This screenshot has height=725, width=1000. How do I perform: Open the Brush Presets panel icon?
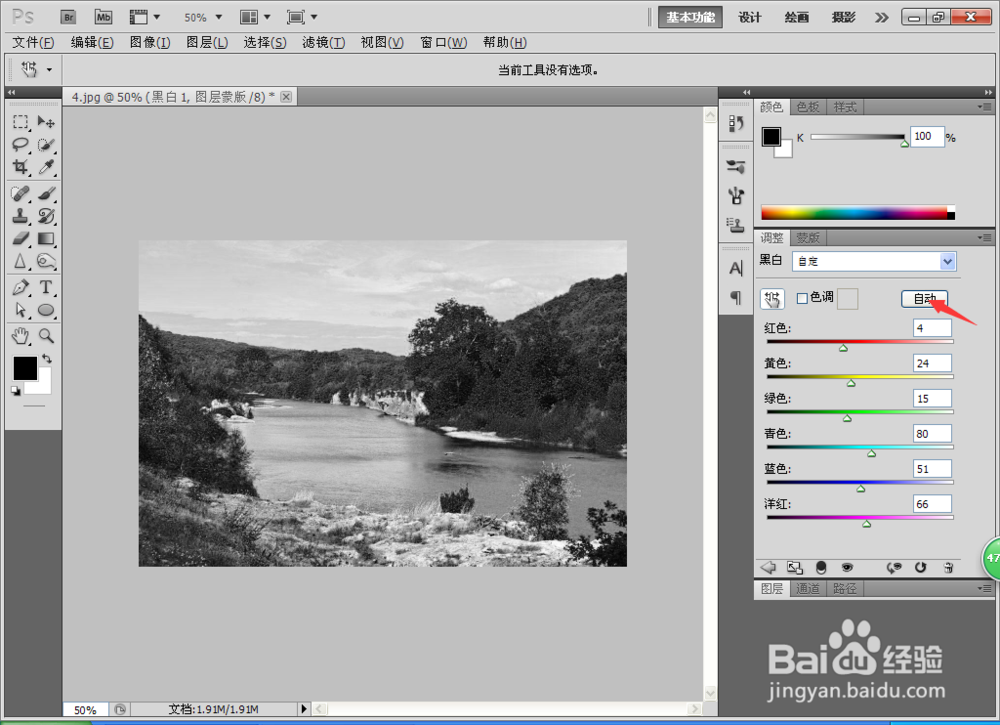[736, 195]
